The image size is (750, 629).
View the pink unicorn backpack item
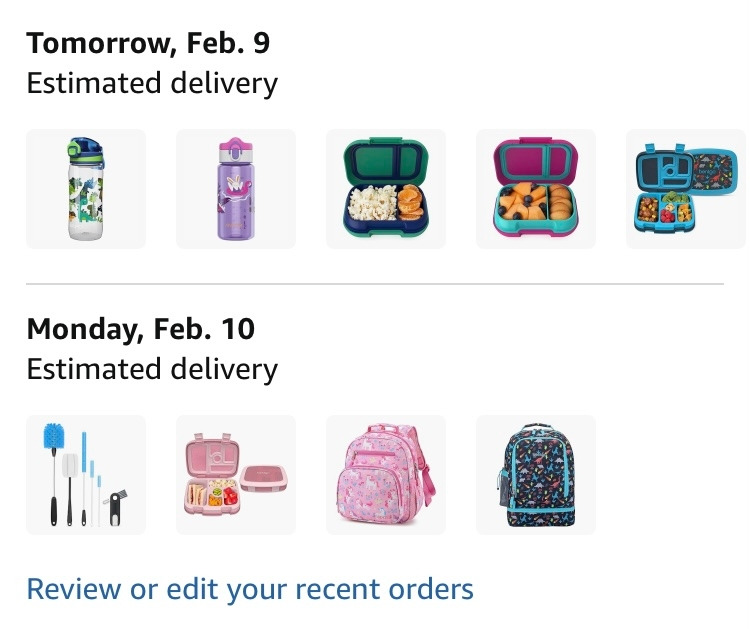386,475
